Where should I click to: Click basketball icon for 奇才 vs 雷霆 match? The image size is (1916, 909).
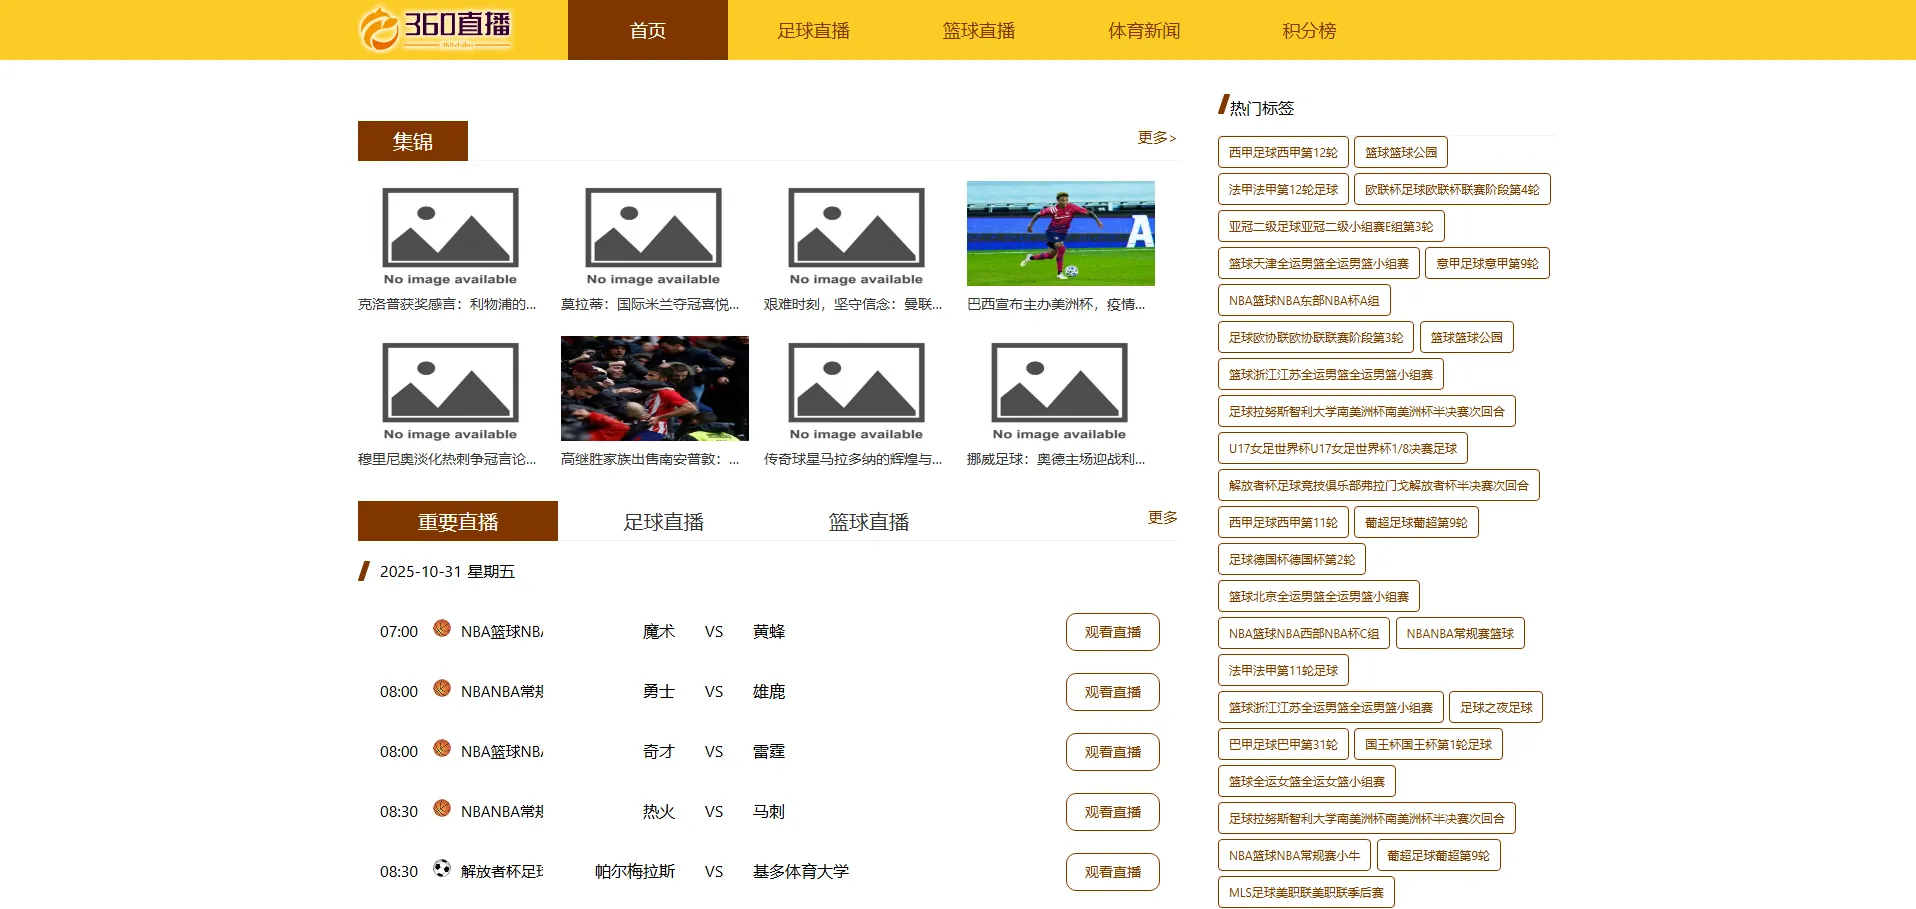pyautogui.click(x=442, y=748)
